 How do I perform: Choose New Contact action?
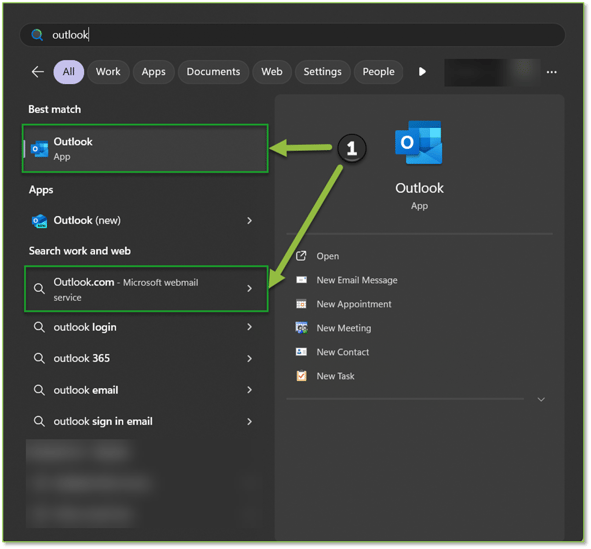[x=343, y=352]
